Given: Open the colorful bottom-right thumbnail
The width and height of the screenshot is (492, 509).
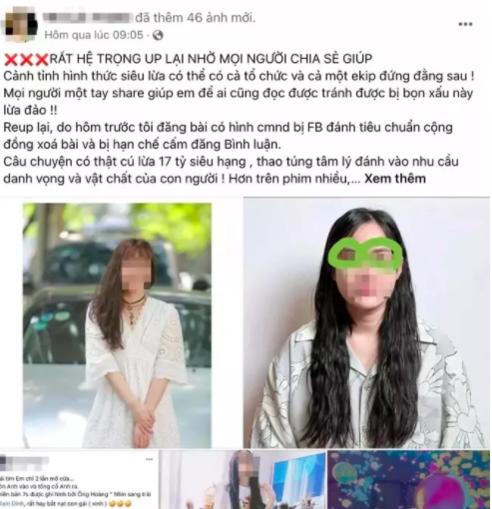Looking at the screenshot, I should 409,480.
